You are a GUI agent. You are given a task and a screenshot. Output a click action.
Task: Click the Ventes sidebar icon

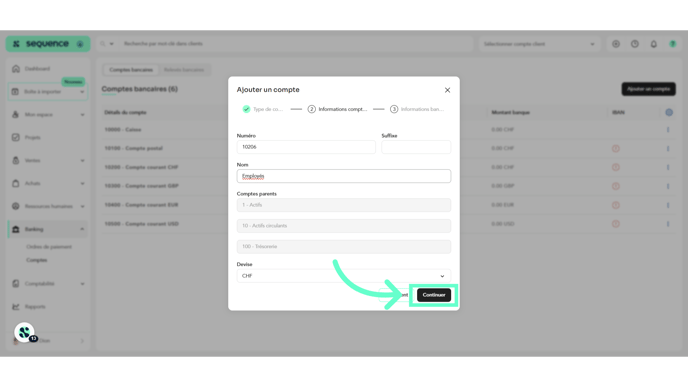click(x=16, y=160)
